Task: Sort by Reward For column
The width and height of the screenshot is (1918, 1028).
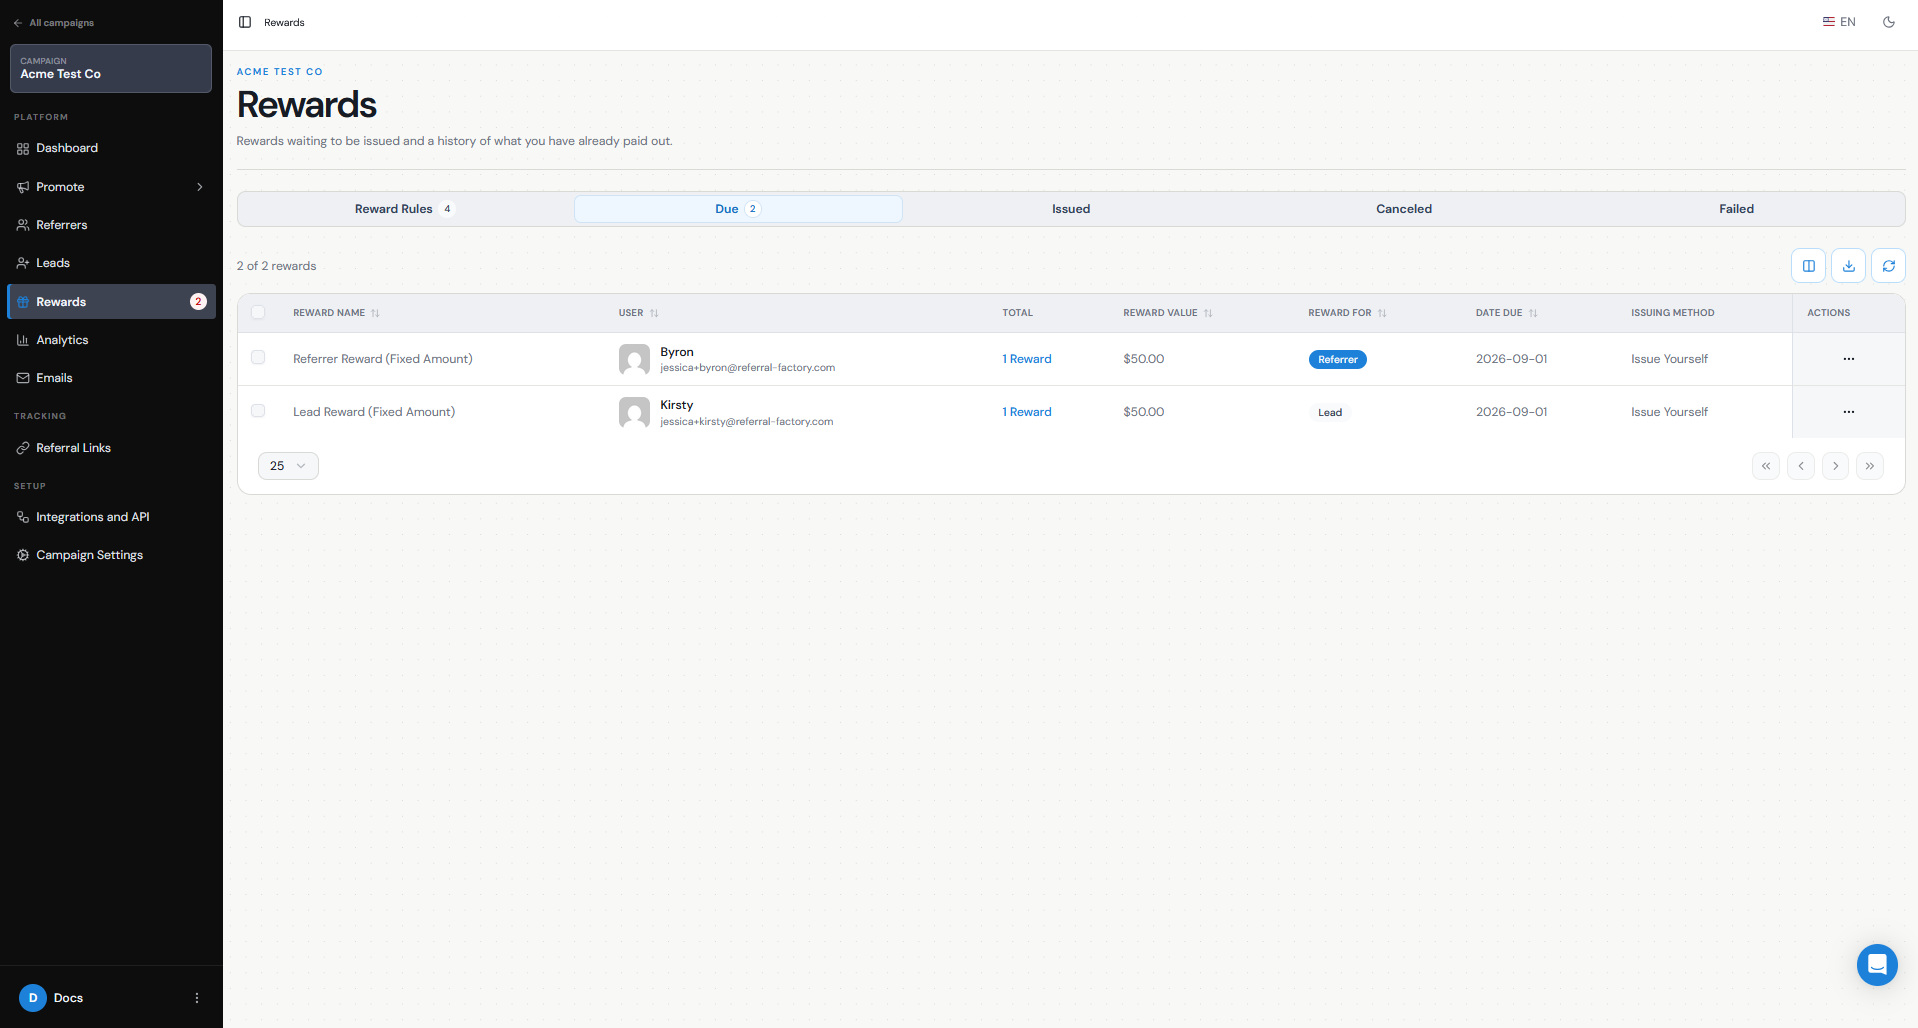Action: click(x=1347, y=313)
